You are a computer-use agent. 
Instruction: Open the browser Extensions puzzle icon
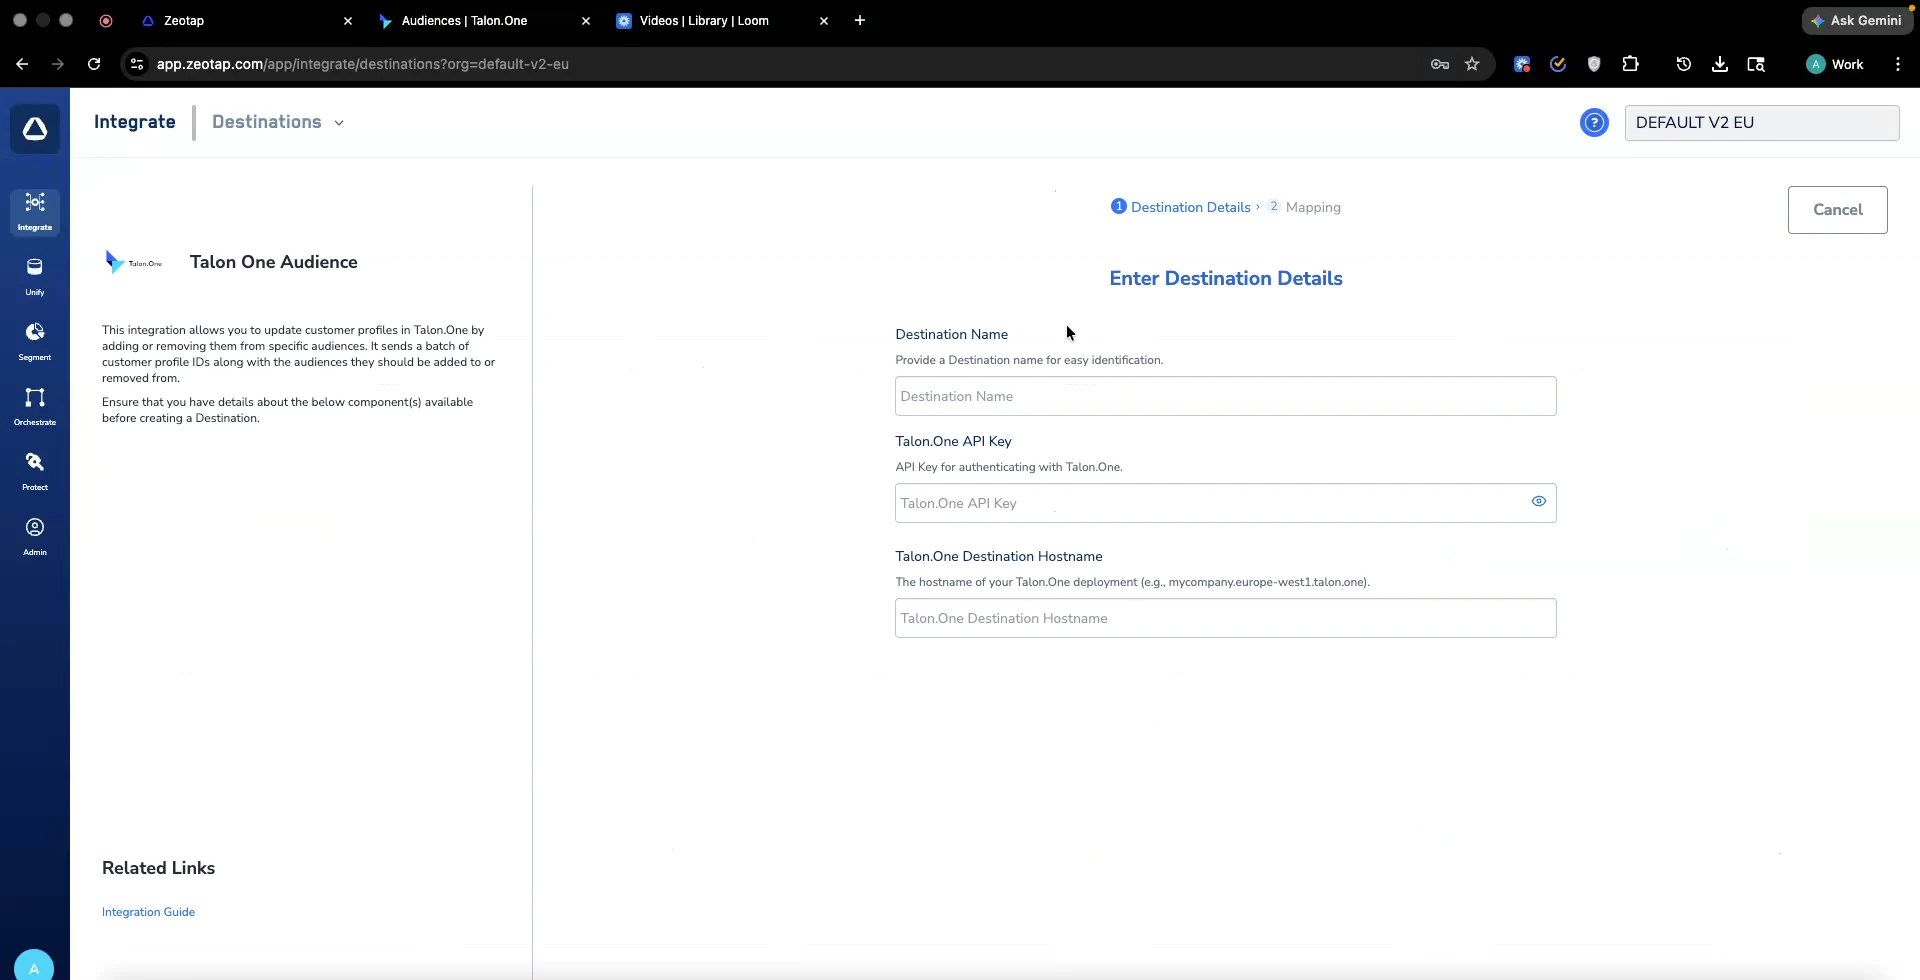[1630, 64]
